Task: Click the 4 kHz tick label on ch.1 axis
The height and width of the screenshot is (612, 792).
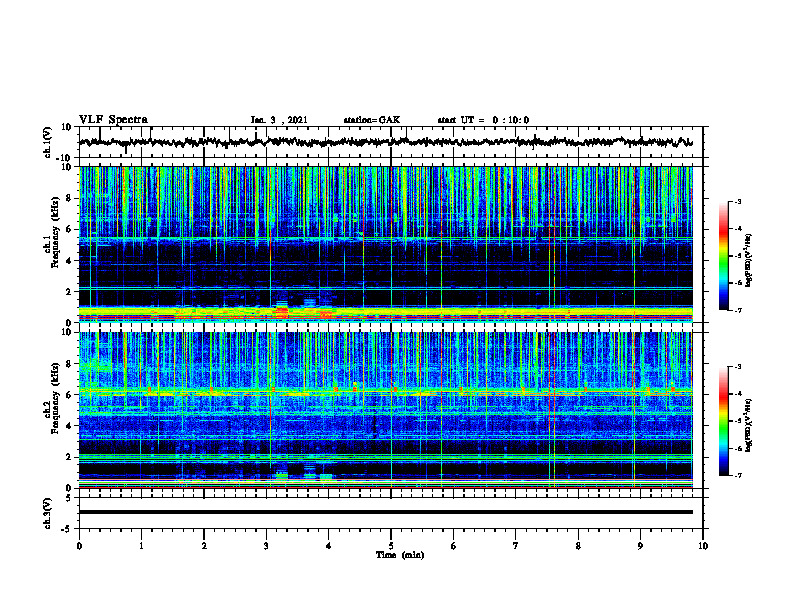Action: tap(69, 261)
